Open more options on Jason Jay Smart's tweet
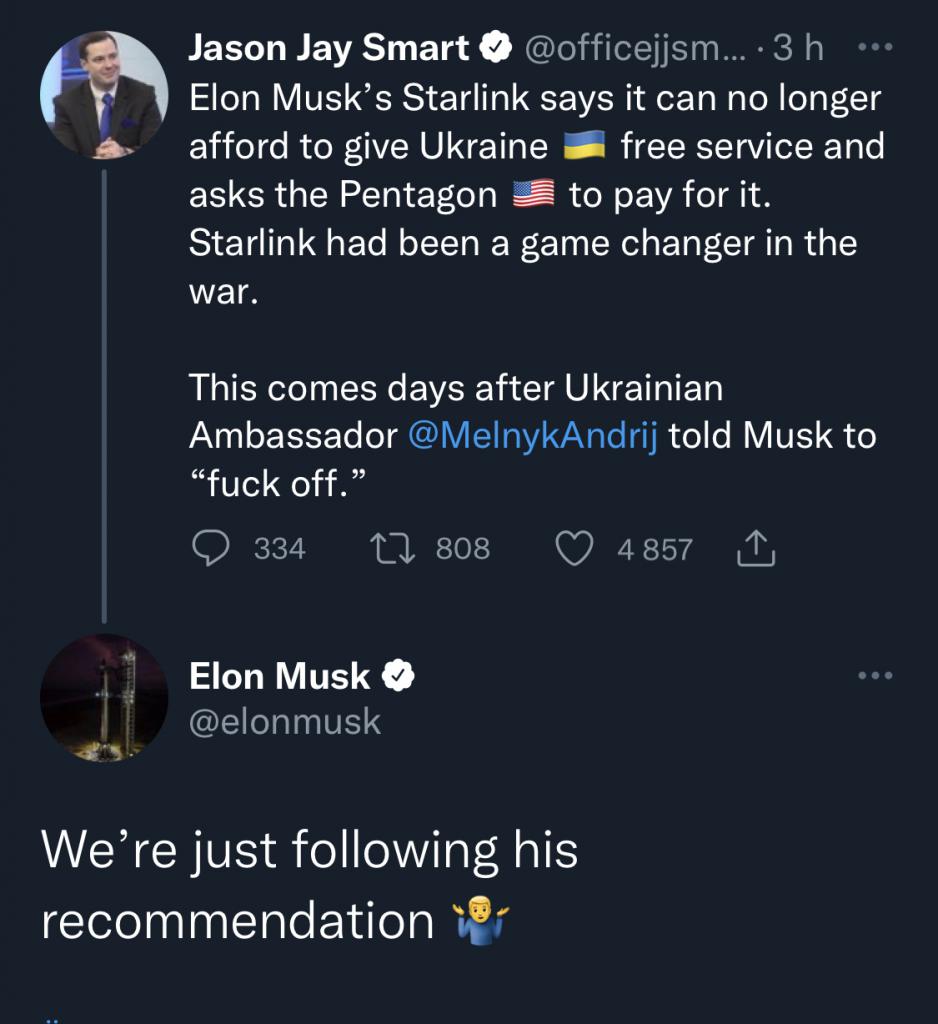This screenshot has width=938, height=1024. (x=874, y=46)
